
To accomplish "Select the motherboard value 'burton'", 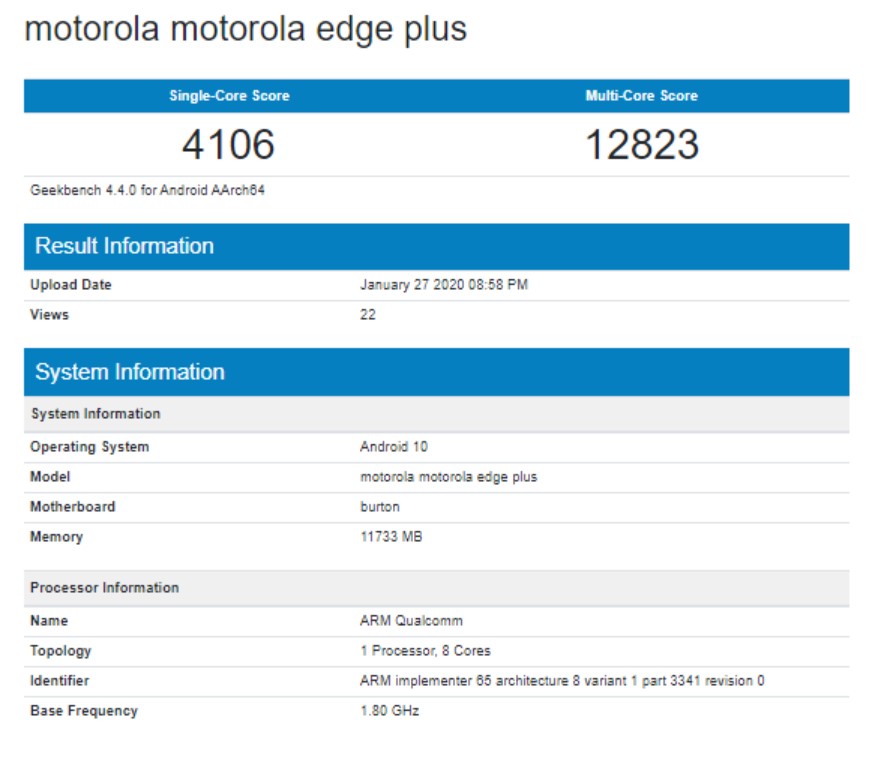I will click(x=380, y=507).
